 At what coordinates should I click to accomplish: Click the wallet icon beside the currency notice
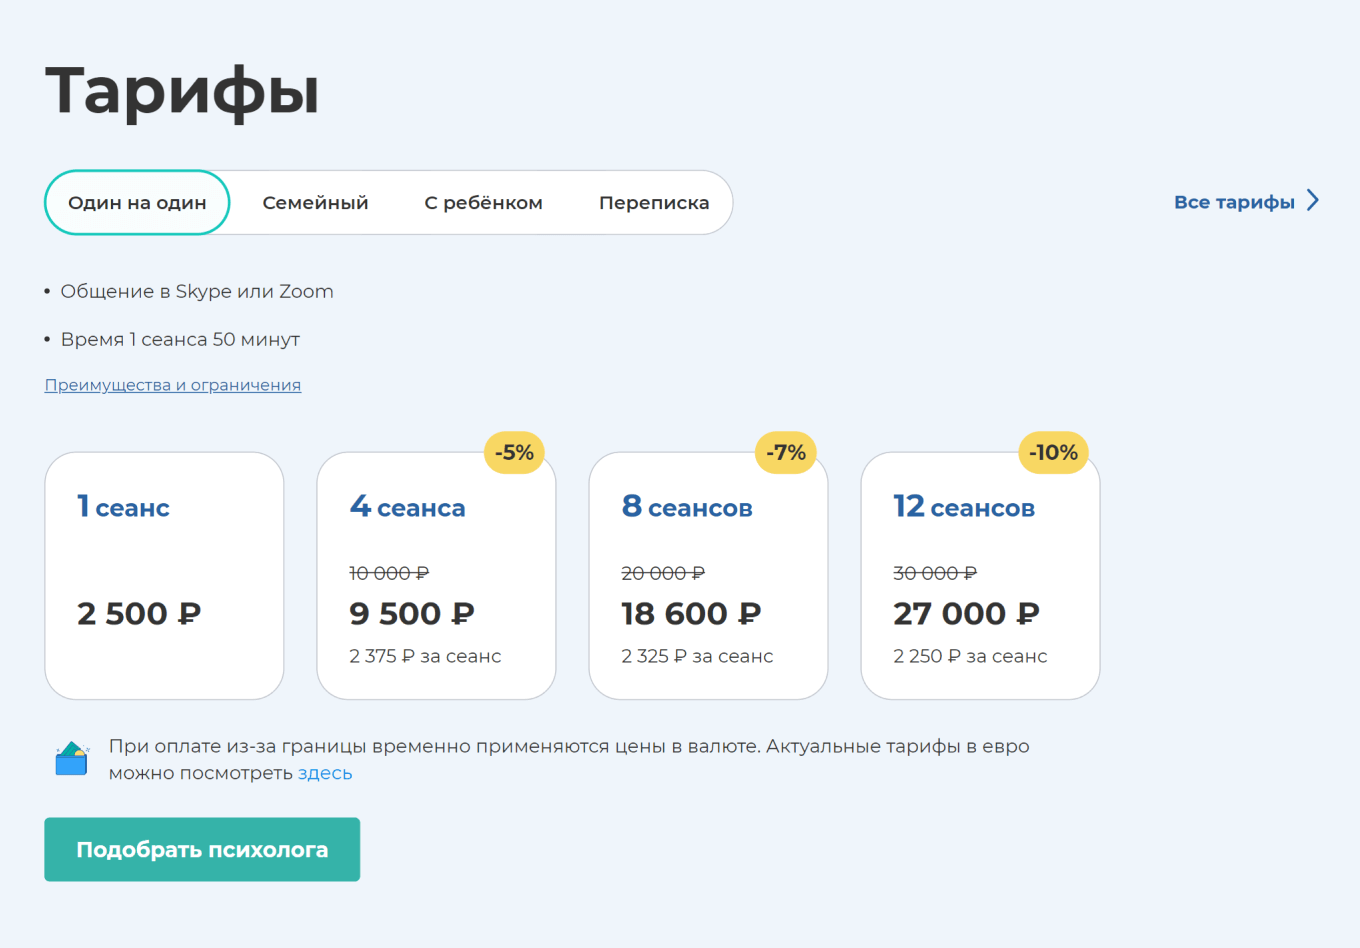pos(70,757)
